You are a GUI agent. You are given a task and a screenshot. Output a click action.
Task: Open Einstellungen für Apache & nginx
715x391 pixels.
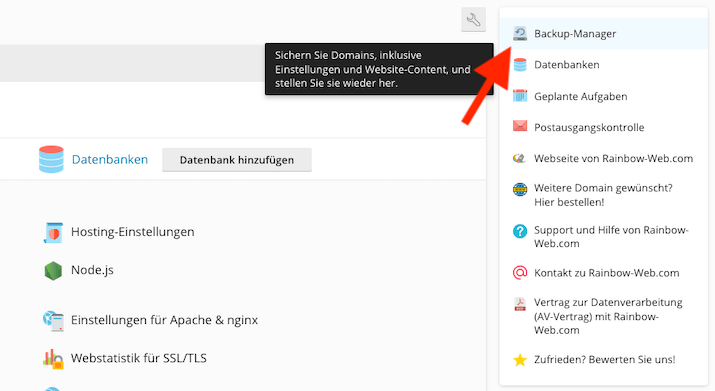164,320
